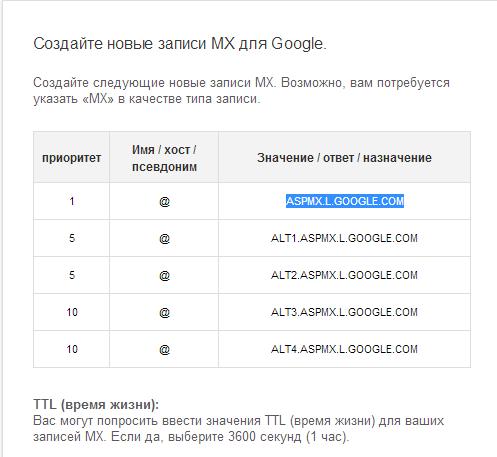Image resolution: width=497 pixels, height=457 pixels.
Task: Click the Значение / ответ / назначение header
Action: tap(344, 157)
